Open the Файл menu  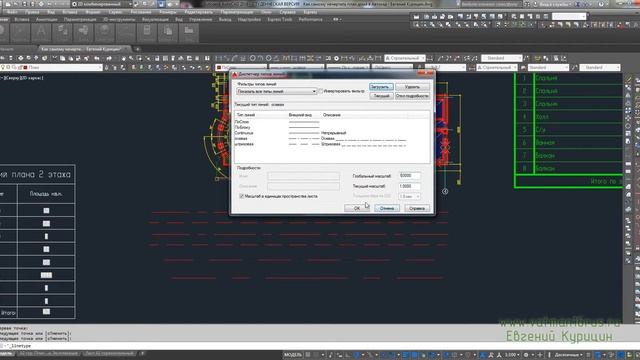pos(12,12)
